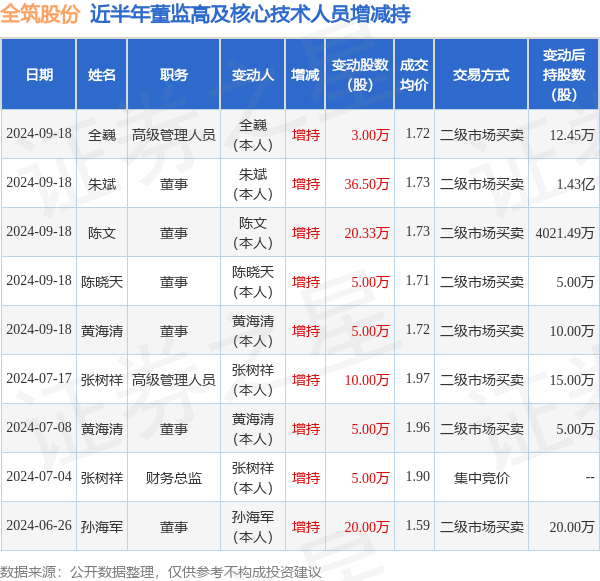Click average price 1.97

418,379
